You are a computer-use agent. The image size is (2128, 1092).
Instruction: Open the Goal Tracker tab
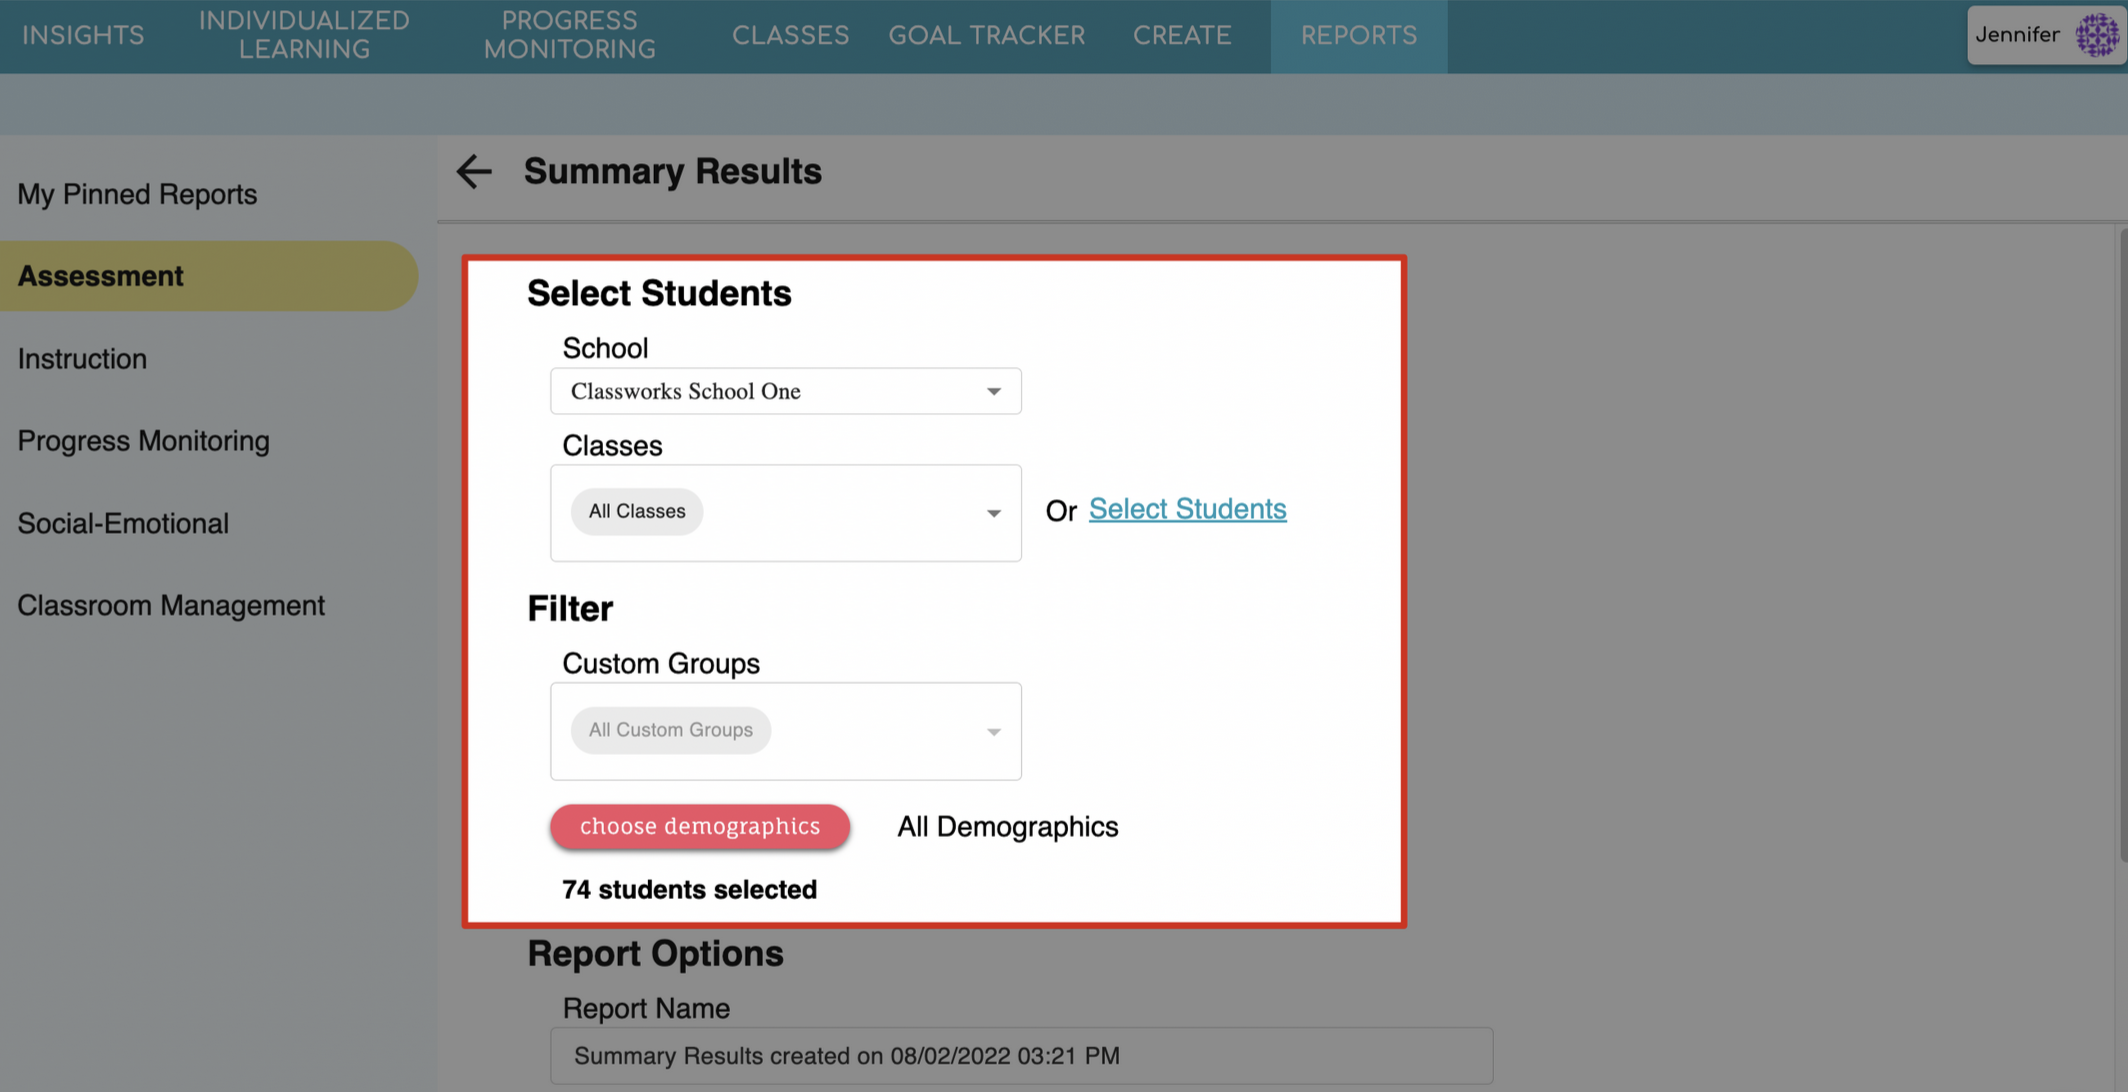986,36
